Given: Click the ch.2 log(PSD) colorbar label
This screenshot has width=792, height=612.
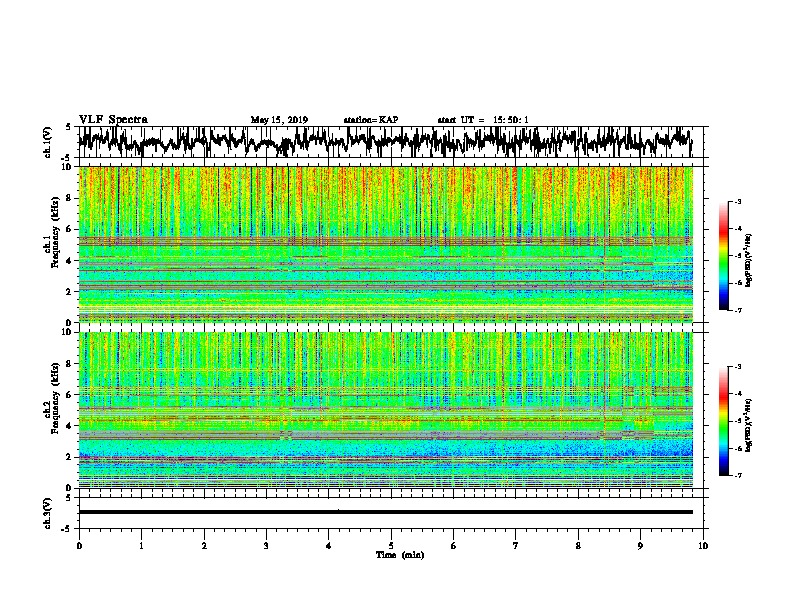Looking at the screenshot, I should click(749, 425).
